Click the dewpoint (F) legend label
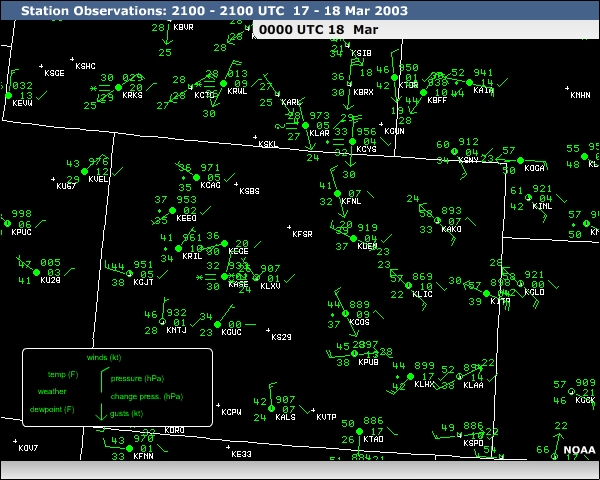This screenshot has height=480, width=600. pos(52,409)
